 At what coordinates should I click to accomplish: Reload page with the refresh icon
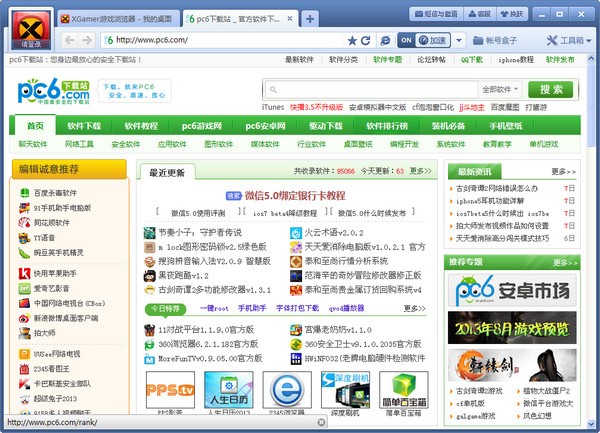(x=366, y=41)
